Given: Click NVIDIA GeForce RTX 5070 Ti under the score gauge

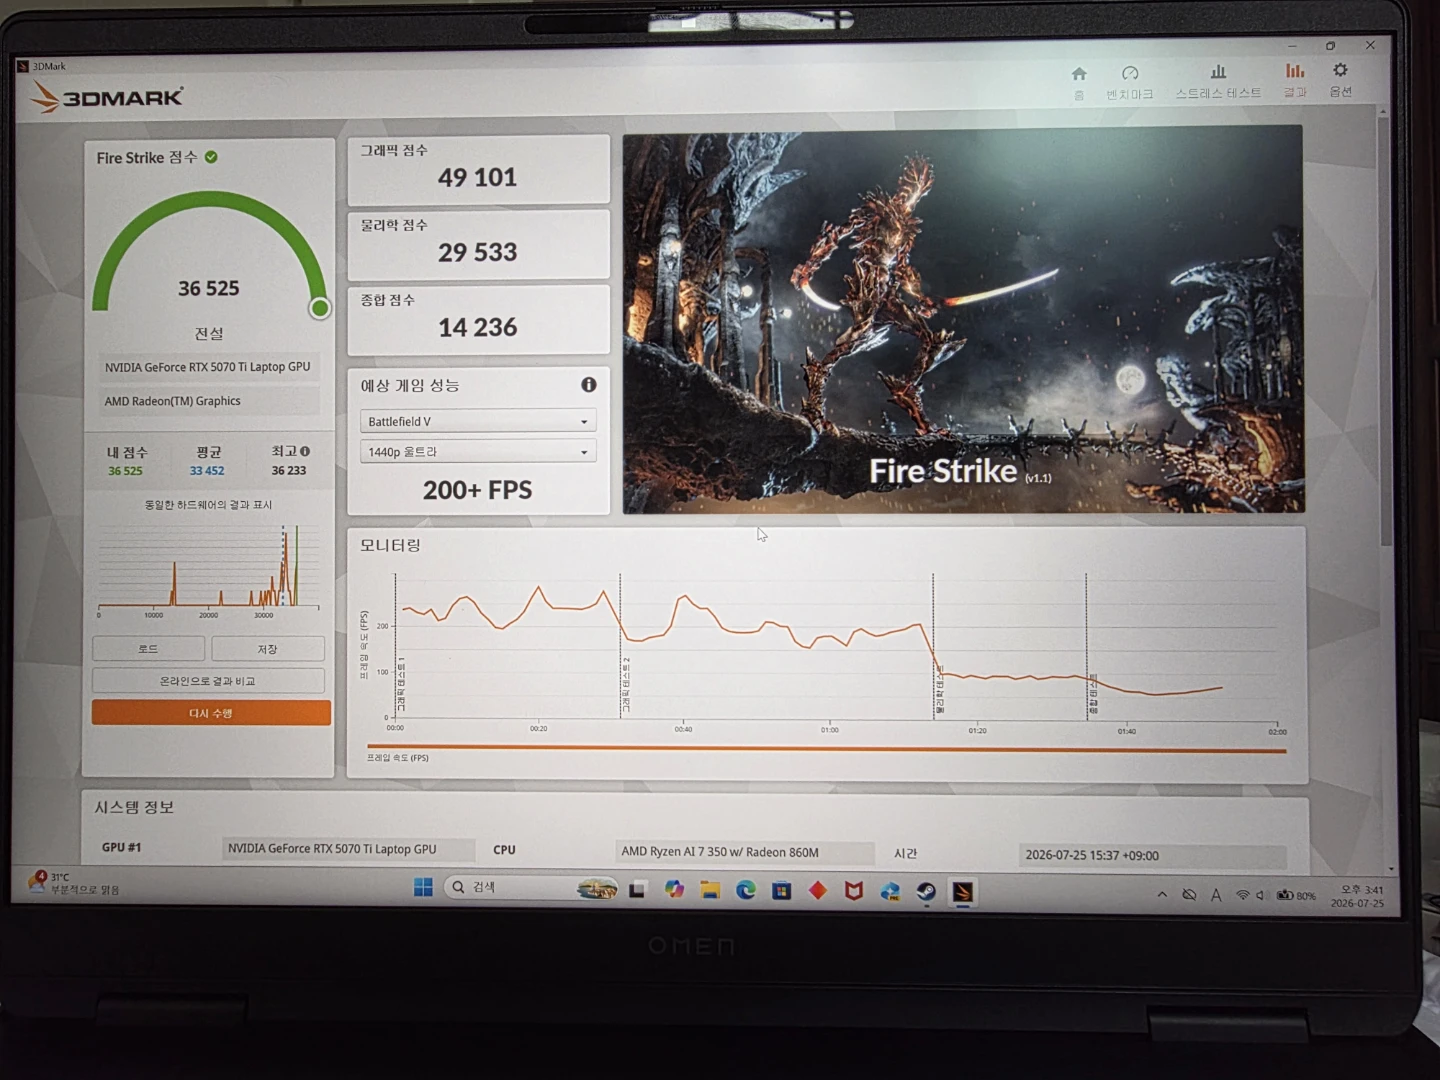Looking at the screenshot, I should tap(208, 367).
